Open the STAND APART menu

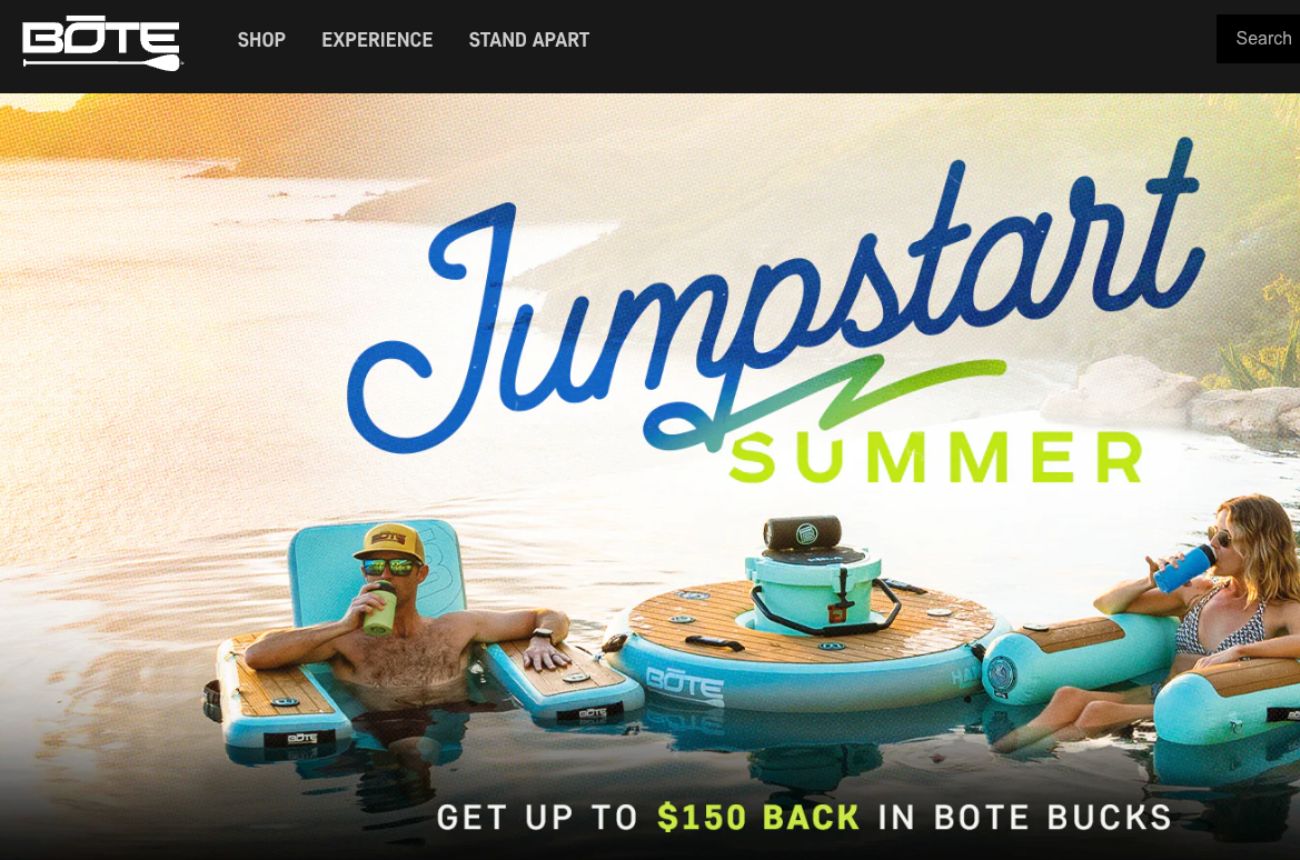tap(529, 40)
